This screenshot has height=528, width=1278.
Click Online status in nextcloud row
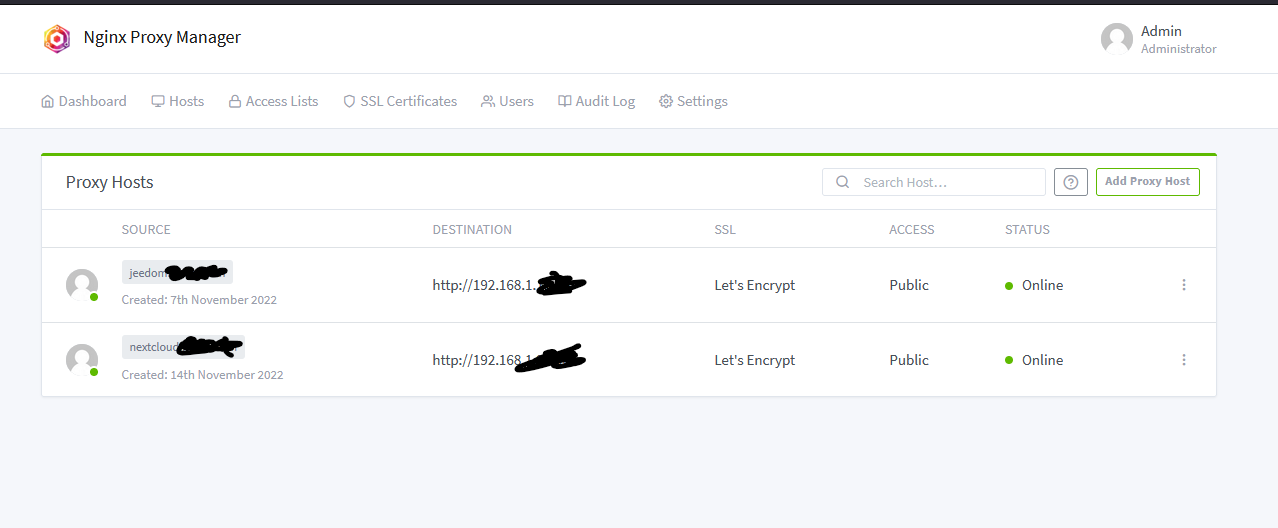pyautogui.click(x=1034, y=360)
